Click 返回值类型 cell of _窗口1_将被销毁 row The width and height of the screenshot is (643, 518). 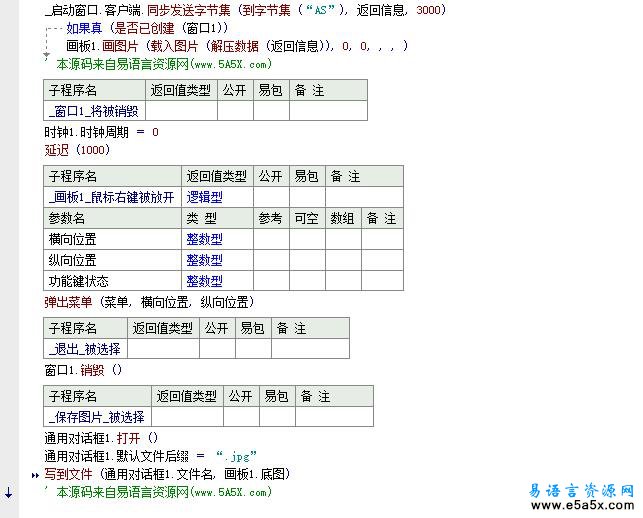pos(181,111)
